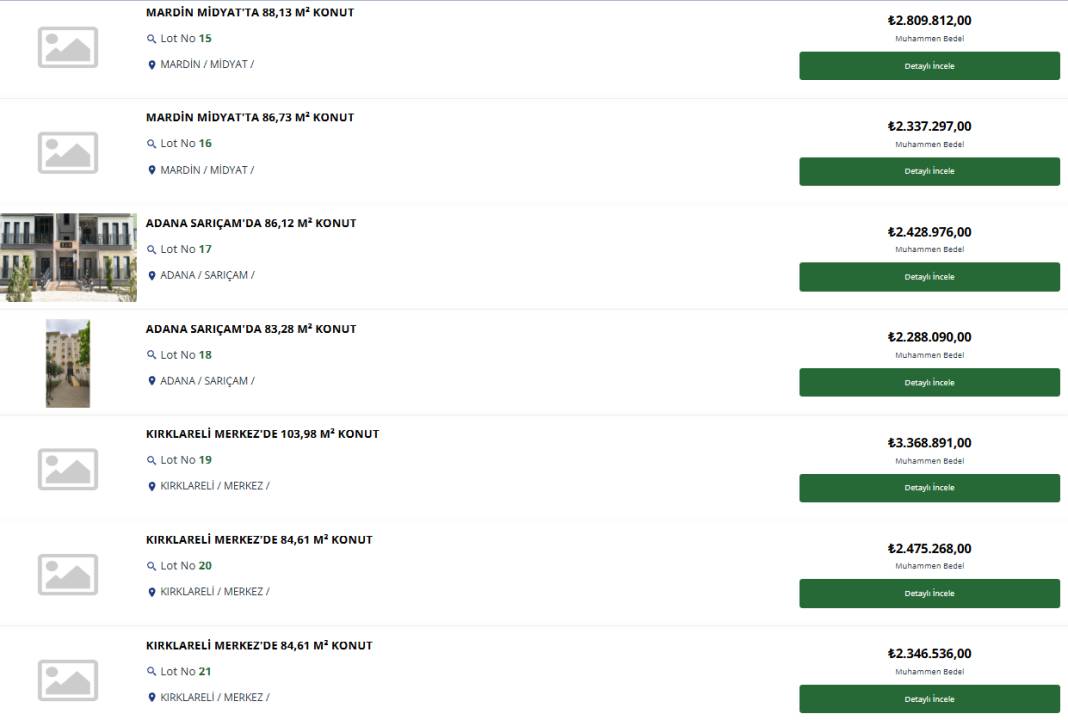The height and width of the screenshot is (720, 1068).
Task: Open the KIRKLARELİ MERKEZ'DE 103,98 M² KONUT title
Action: coord(262,434)
